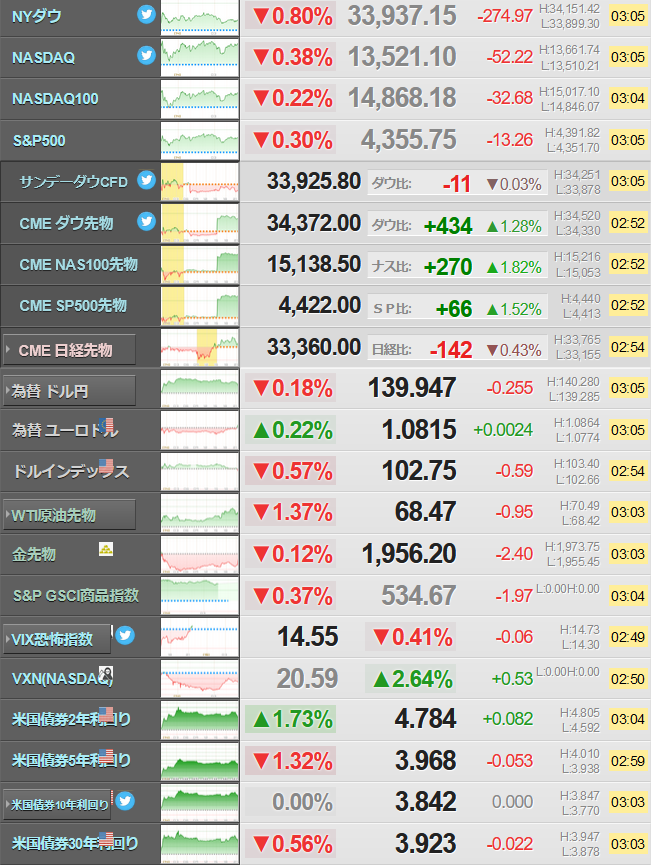This screenshot has height=865, width=652.
Task: Click the Twitter icon in NYダウ row
Action: (146, 14)
